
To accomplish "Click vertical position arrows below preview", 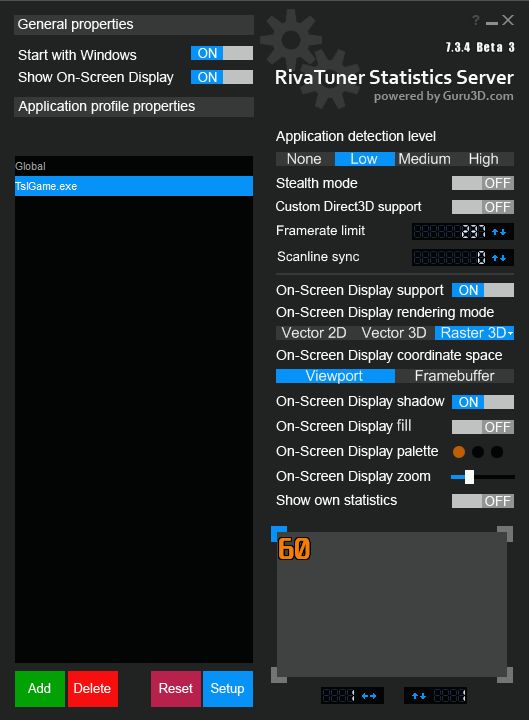I will [419, 696].
